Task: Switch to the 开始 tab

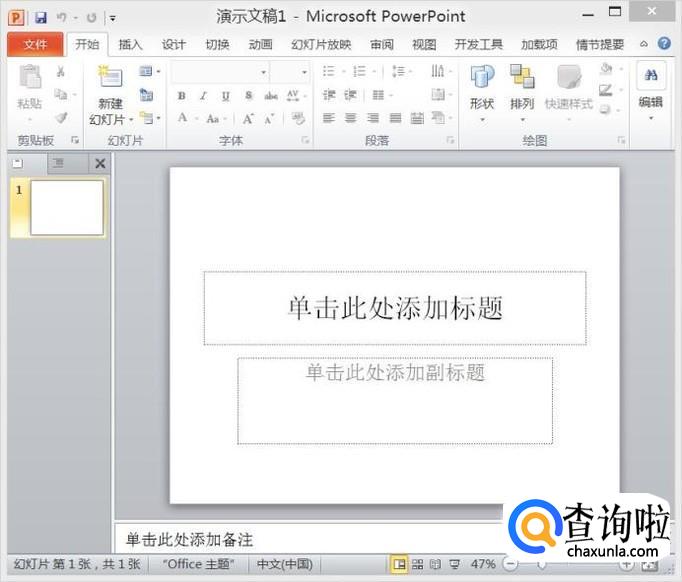Action: pyautogui.click(x=87, y=44)
